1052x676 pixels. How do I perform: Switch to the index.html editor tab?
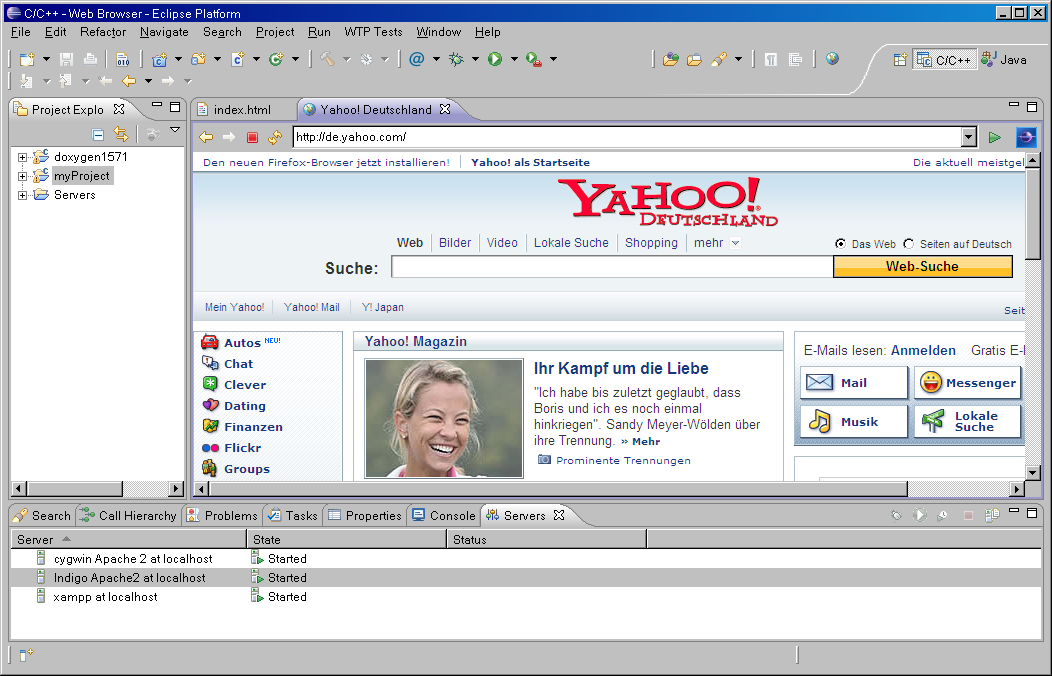241,109
